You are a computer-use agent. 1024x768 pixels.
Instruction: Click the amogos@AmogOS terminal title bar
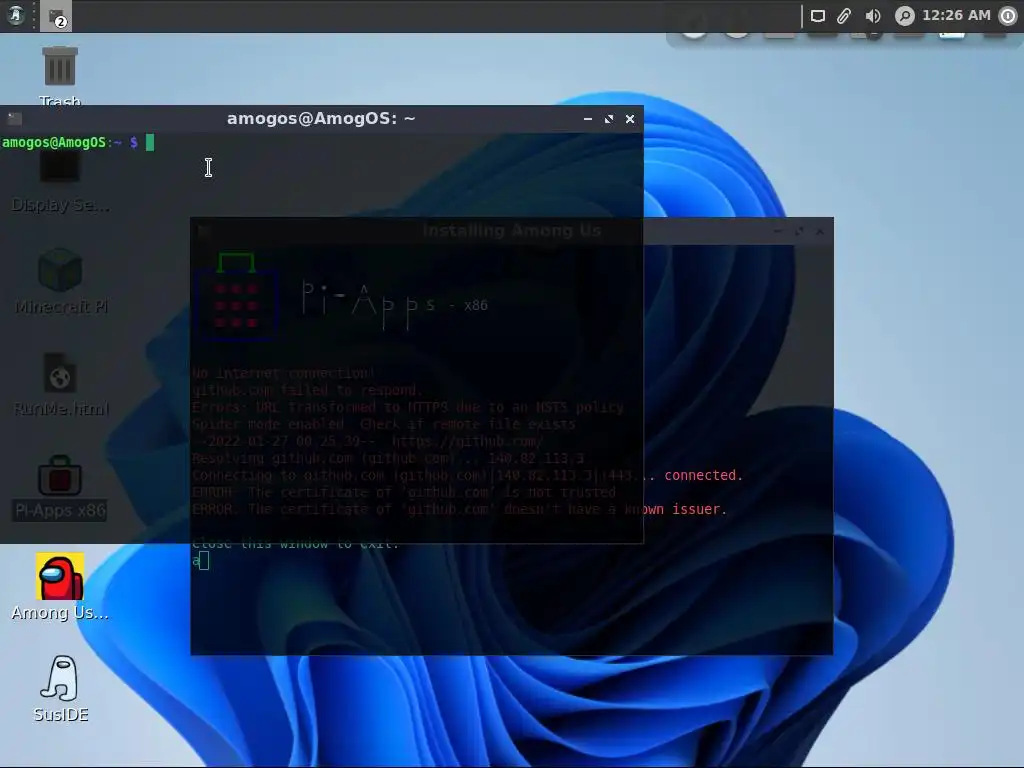(321, 119)
